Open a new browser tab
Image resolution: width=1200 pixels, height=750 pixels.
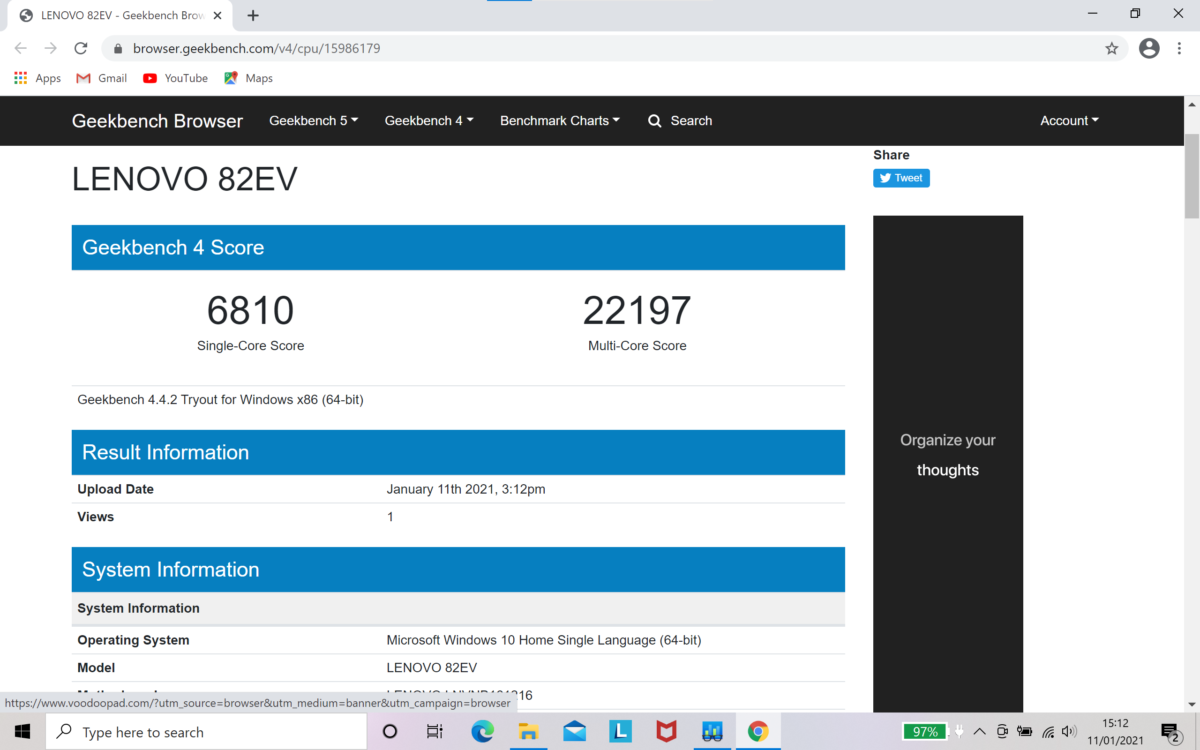253,15
